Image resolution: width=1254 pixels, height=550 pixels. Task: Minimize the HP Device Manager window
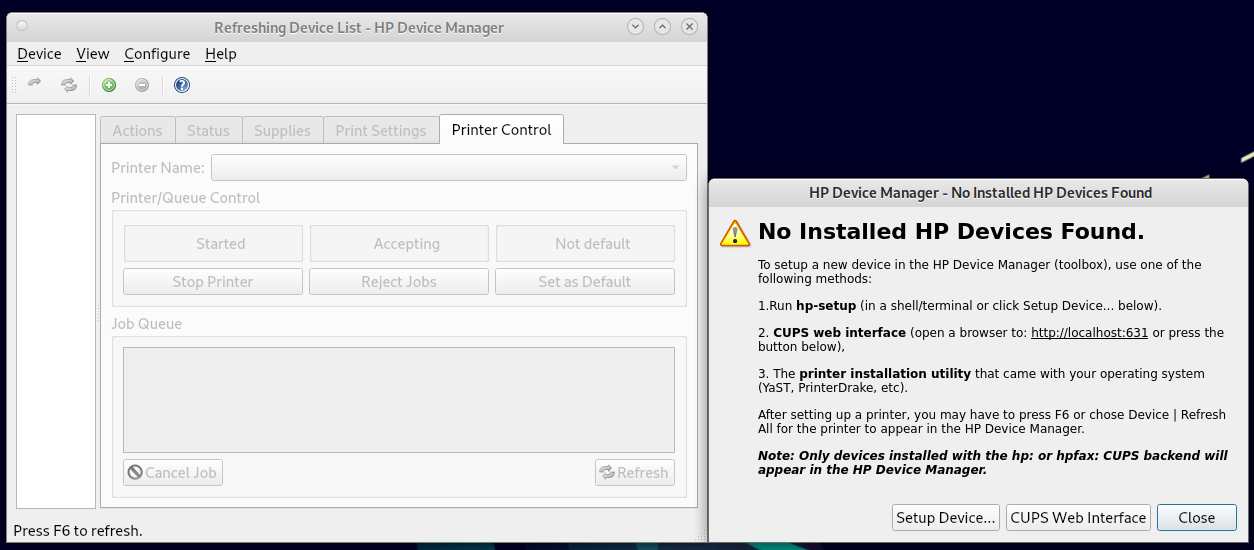click(x=635, y=27)
